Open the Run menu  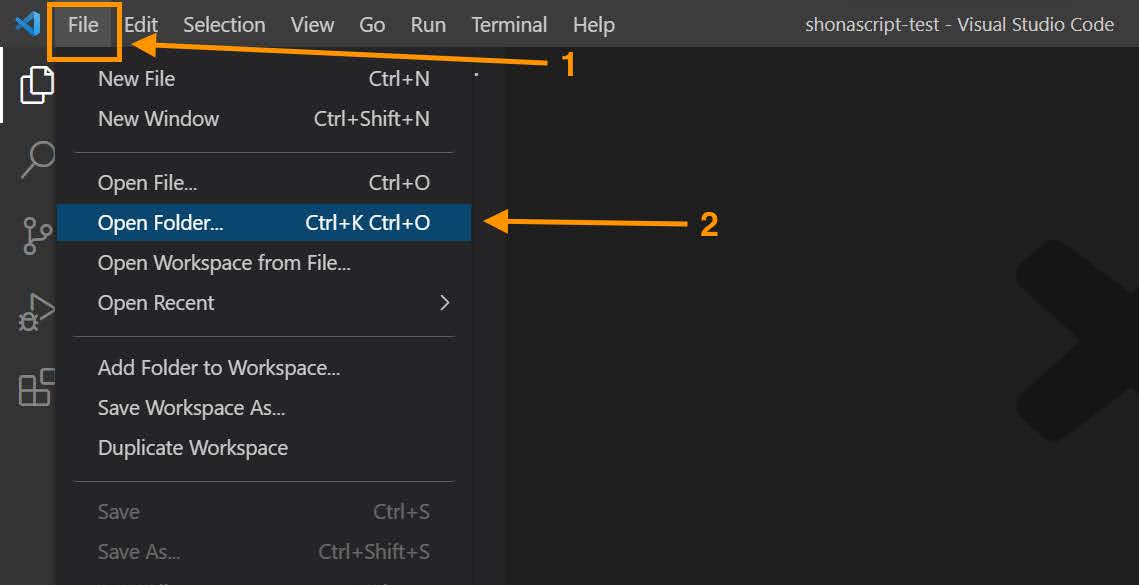click(x=428, y=25)
